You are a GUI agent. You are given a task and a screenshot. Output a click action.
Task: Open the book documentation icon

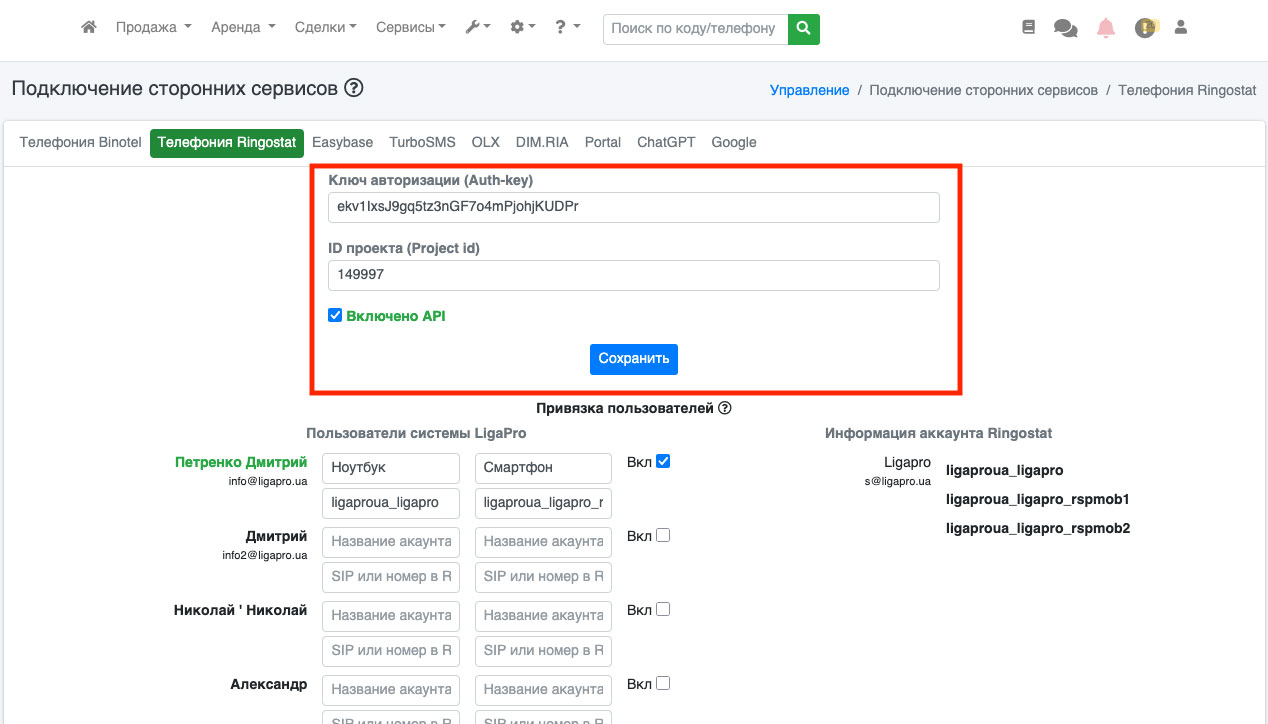coord(1029,28)
